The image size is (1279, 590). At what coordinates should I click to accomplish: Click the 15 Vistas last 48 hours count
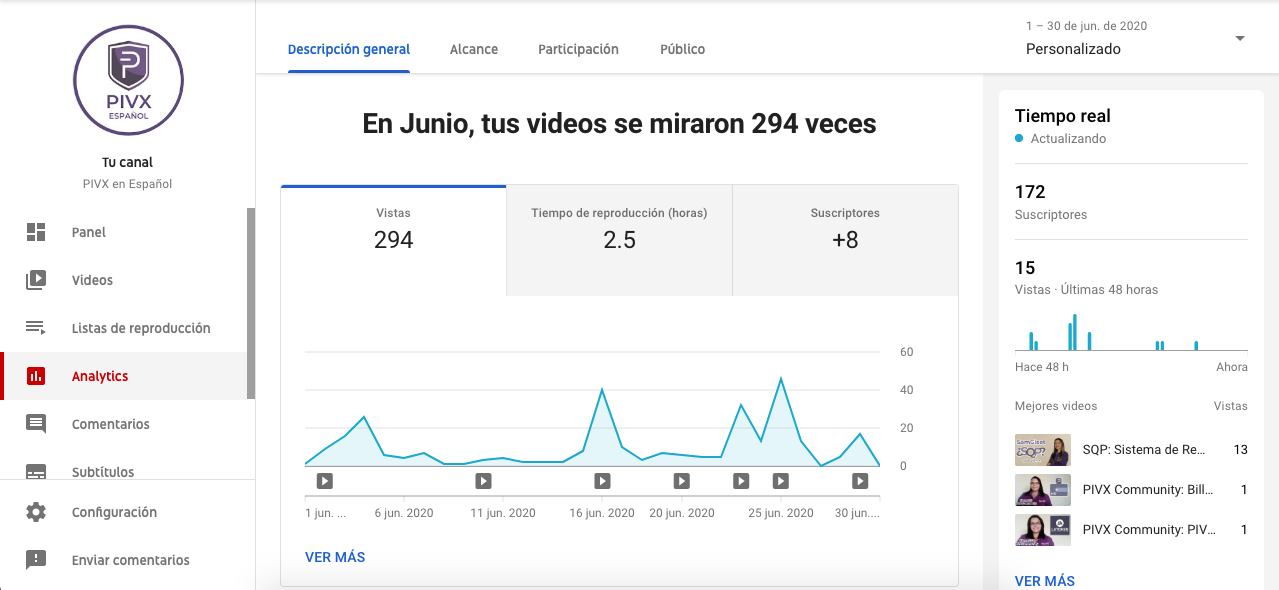(1025, 268)
